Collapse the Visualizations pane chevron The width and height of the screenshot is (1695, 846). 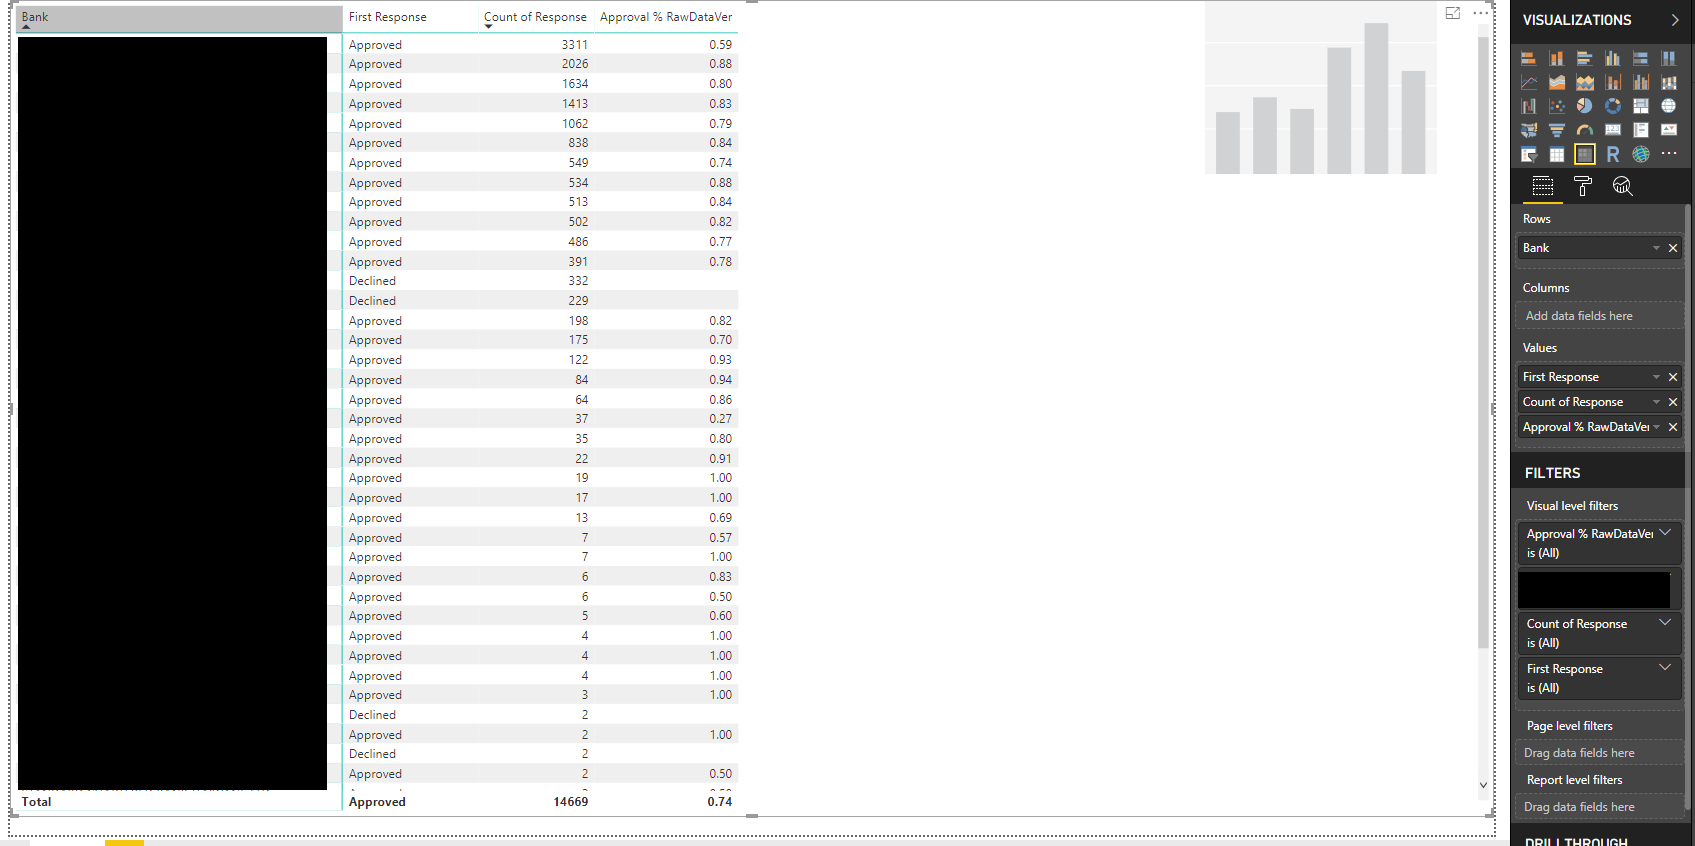click(x=1675, y=20)
